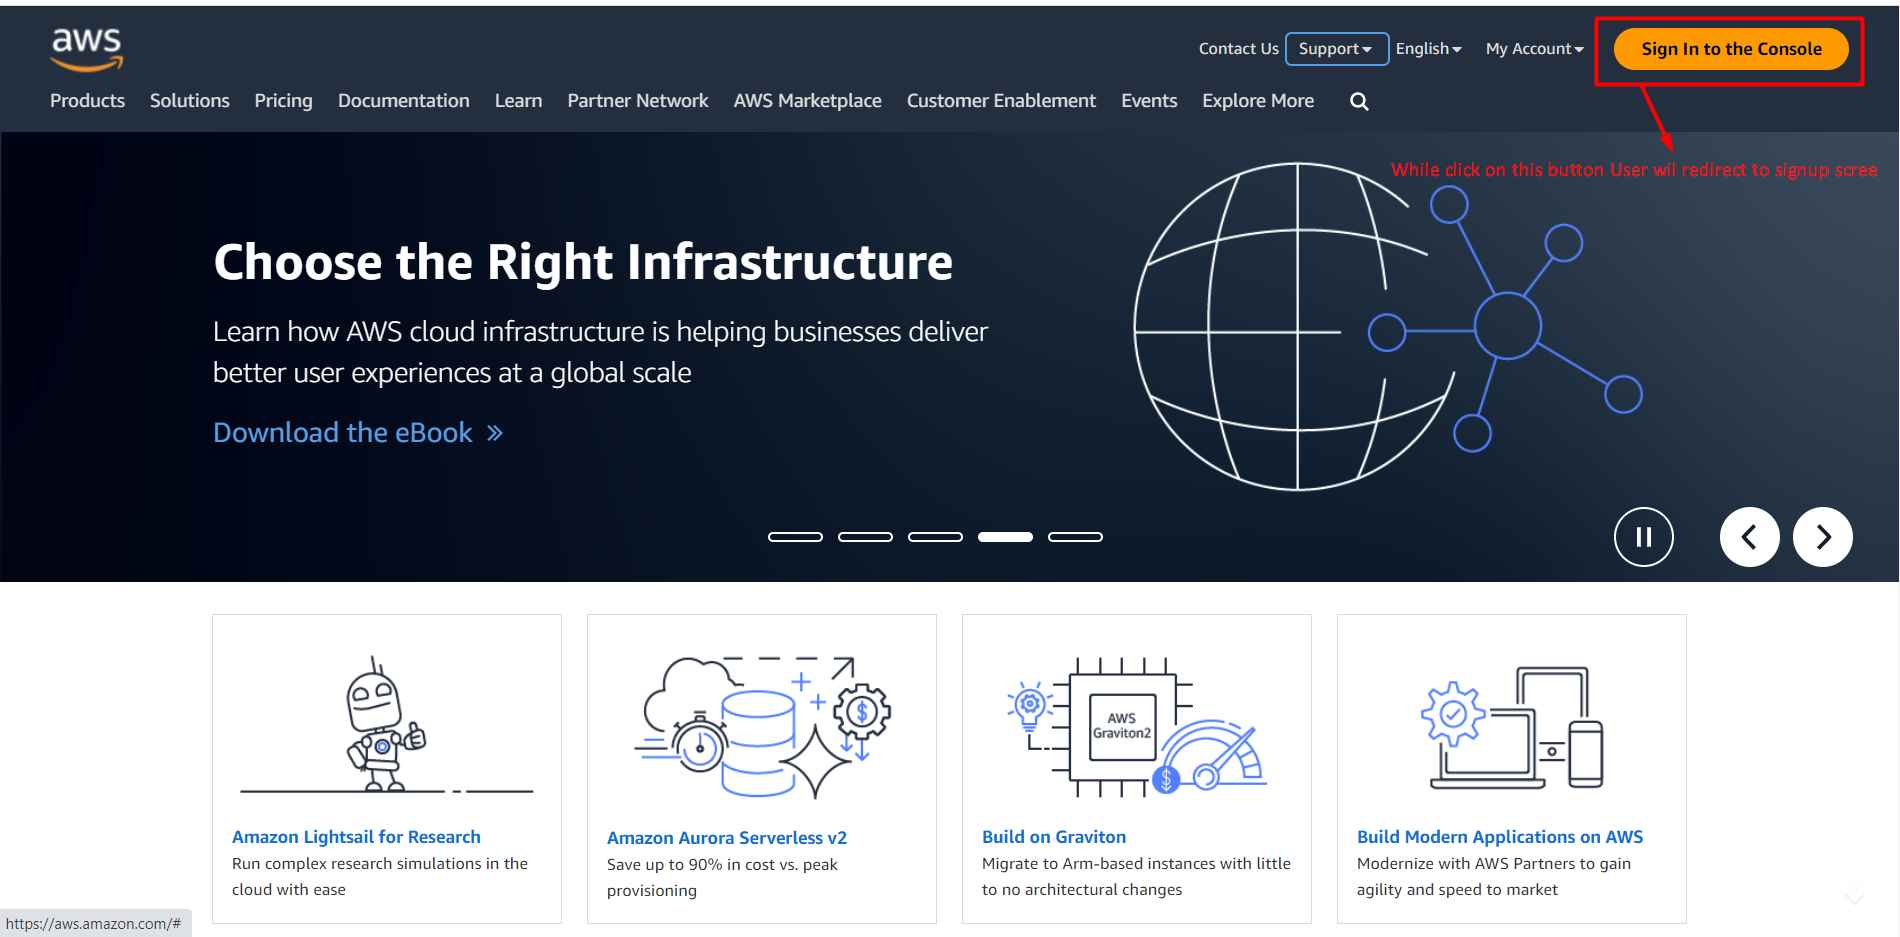Go to previous carousel slide arrow

[x=1749, y=537]
